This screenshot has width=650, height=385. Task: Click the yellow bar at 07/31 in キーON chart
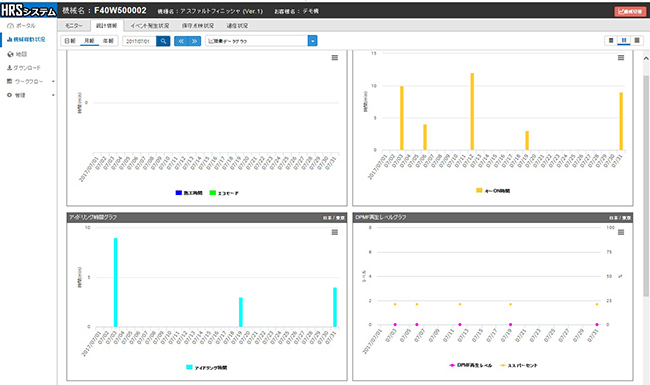(621, 121)
